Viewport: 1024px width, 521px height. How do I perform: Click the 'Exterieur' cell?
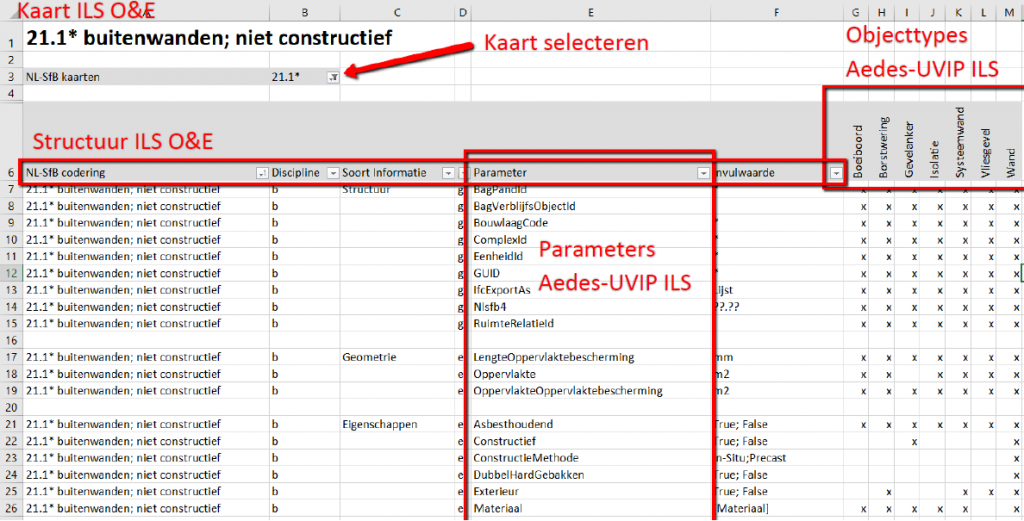pyautogui.click(x=590, y=491)
